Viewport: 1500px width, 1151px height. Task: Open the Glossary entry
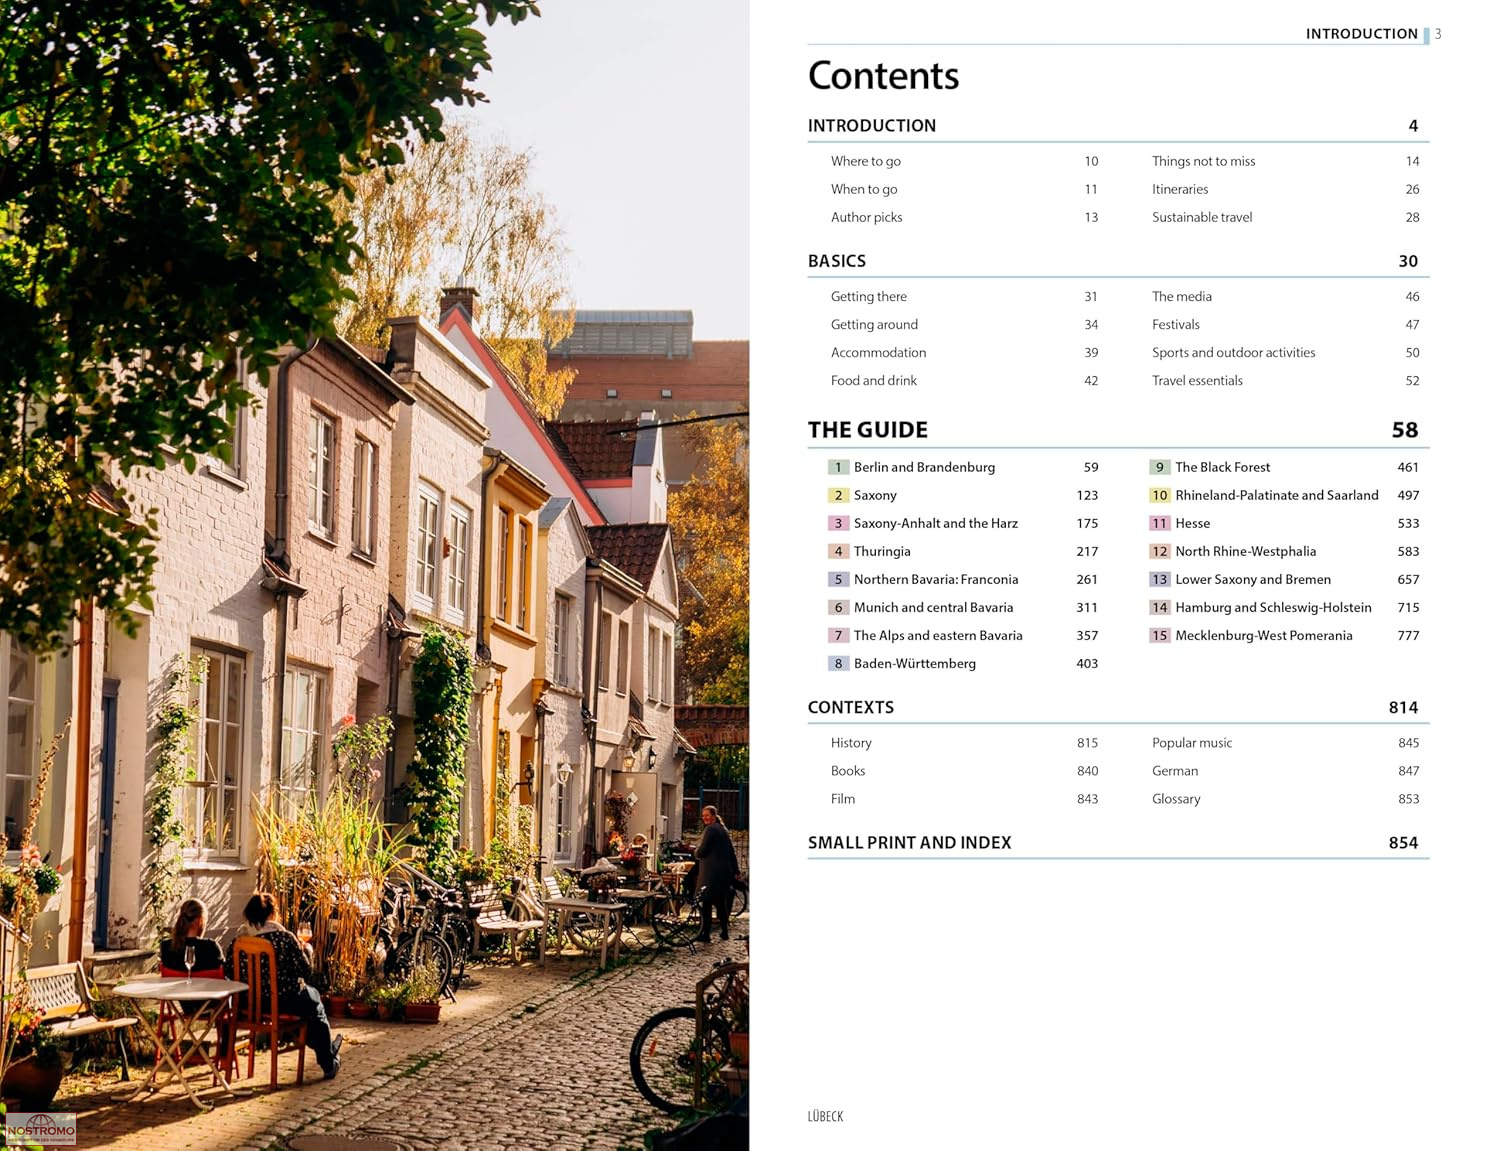tap(1176, 799)
